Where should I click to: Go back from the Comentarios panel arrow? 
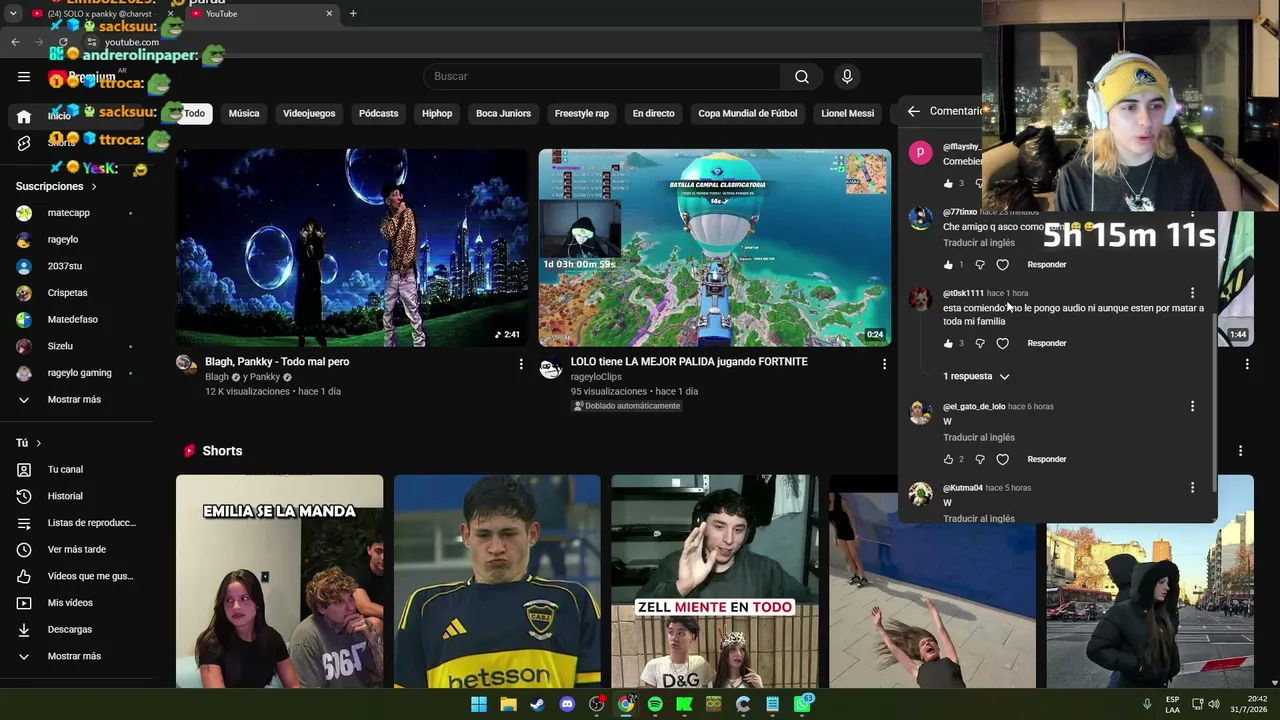click(913, 111)
